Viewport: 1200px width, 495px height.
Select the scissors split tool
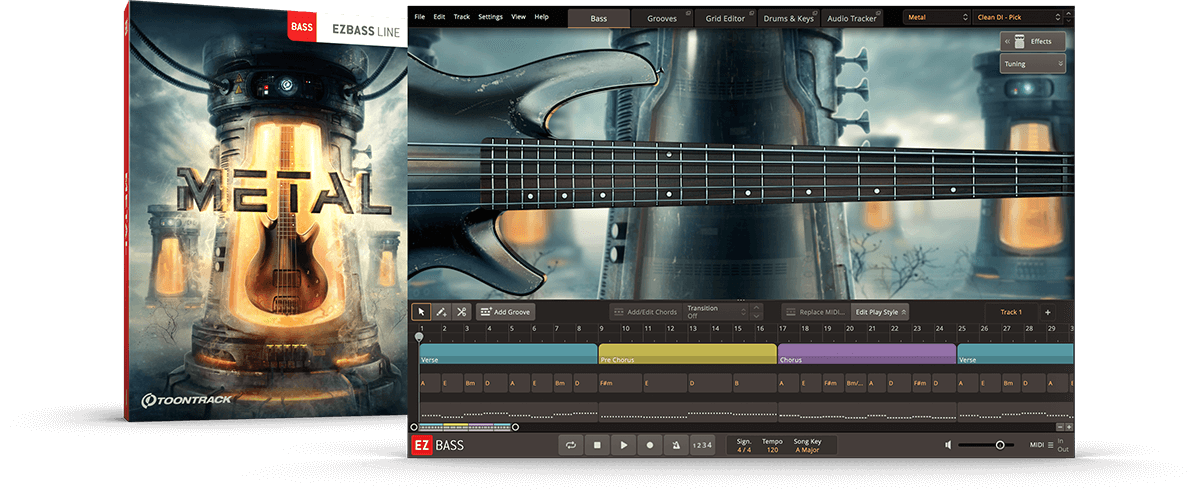coord(461,312)
